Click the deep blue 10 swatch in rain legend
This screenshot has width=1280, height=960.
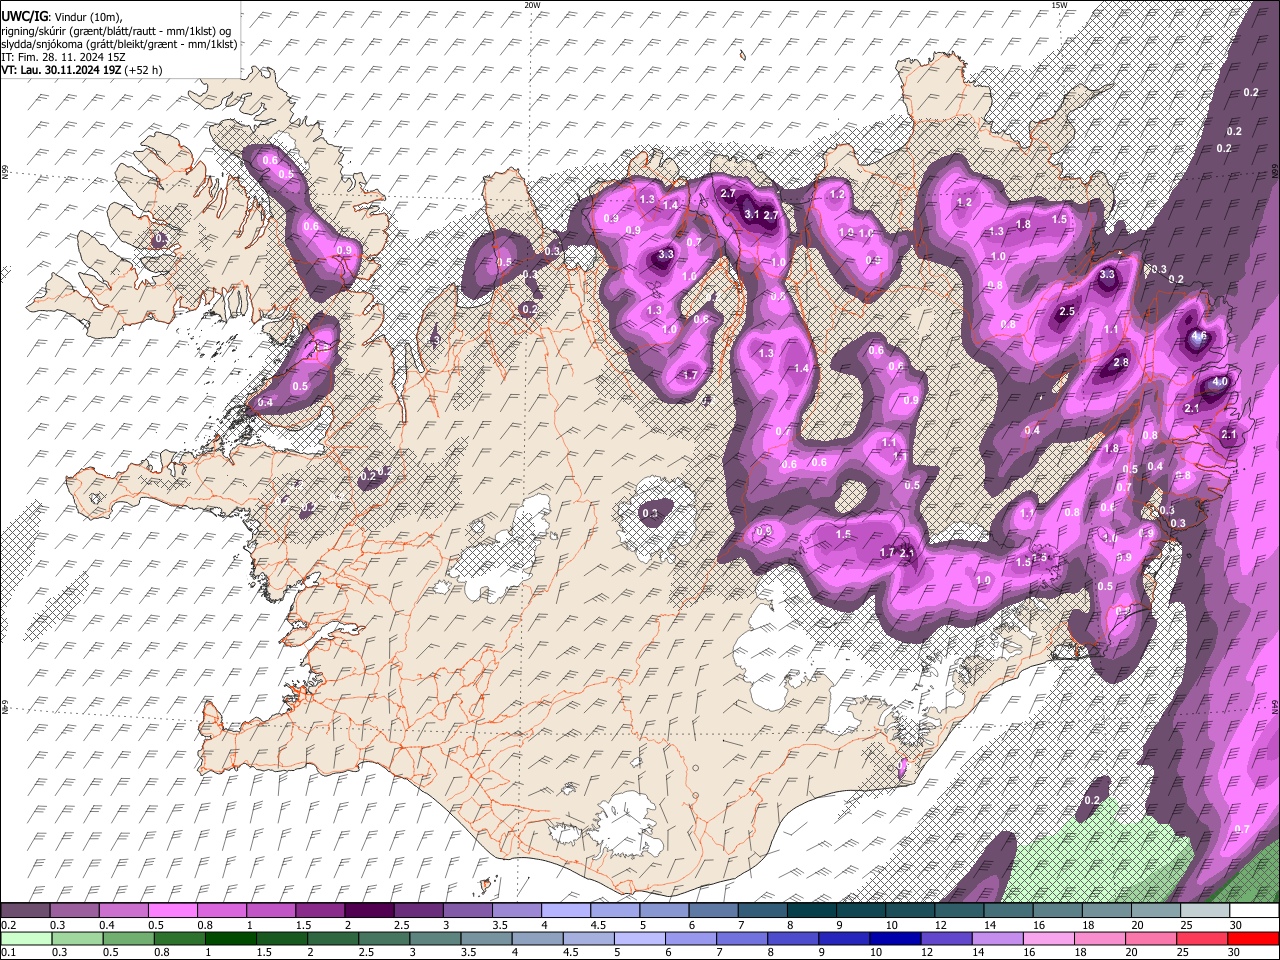(x=894, y=938)
